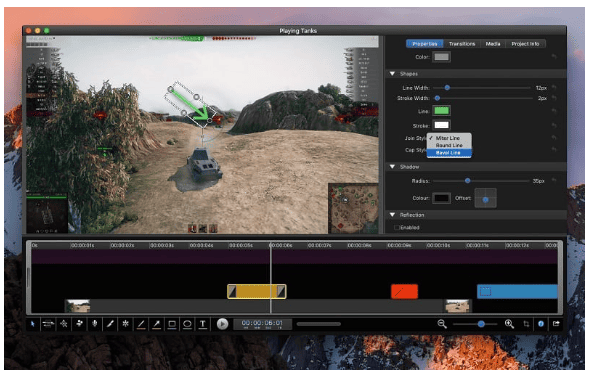This screenshot has width=591, height=374.
Task: Reset Line Width with its undo arrow
Action: click(554, 87)
